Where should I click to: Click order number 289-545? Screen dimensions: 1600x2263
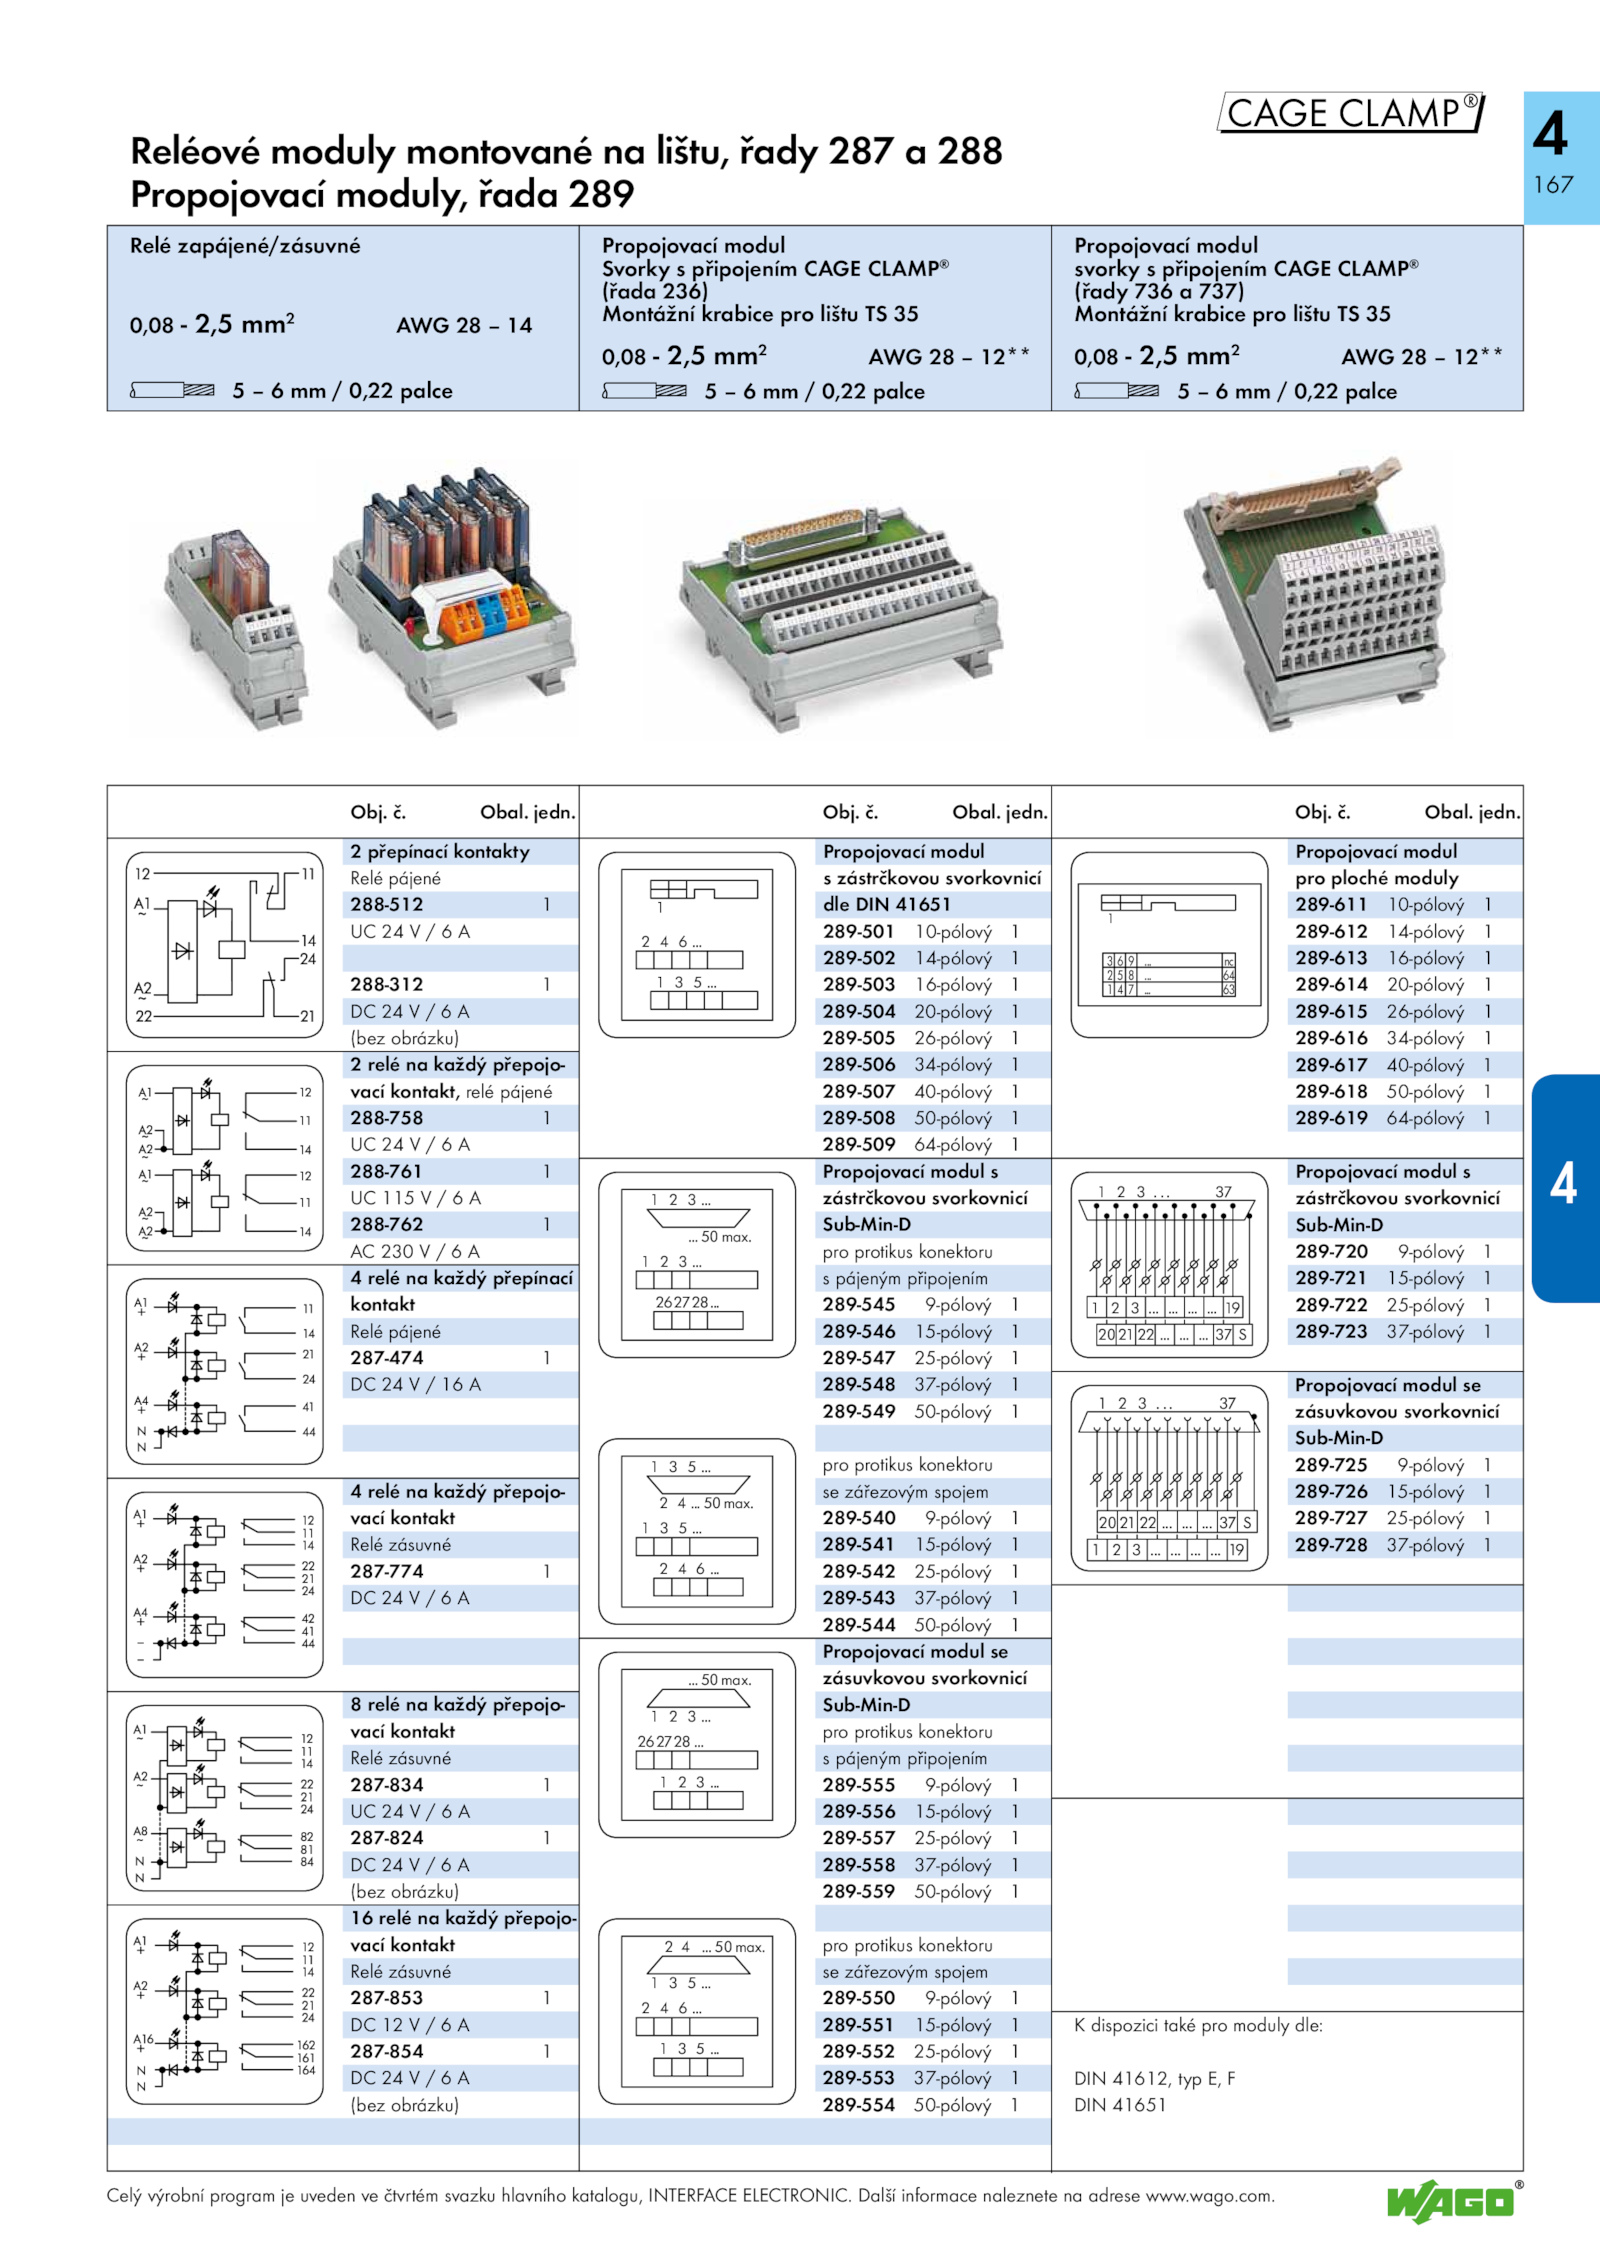point(859,1304)
